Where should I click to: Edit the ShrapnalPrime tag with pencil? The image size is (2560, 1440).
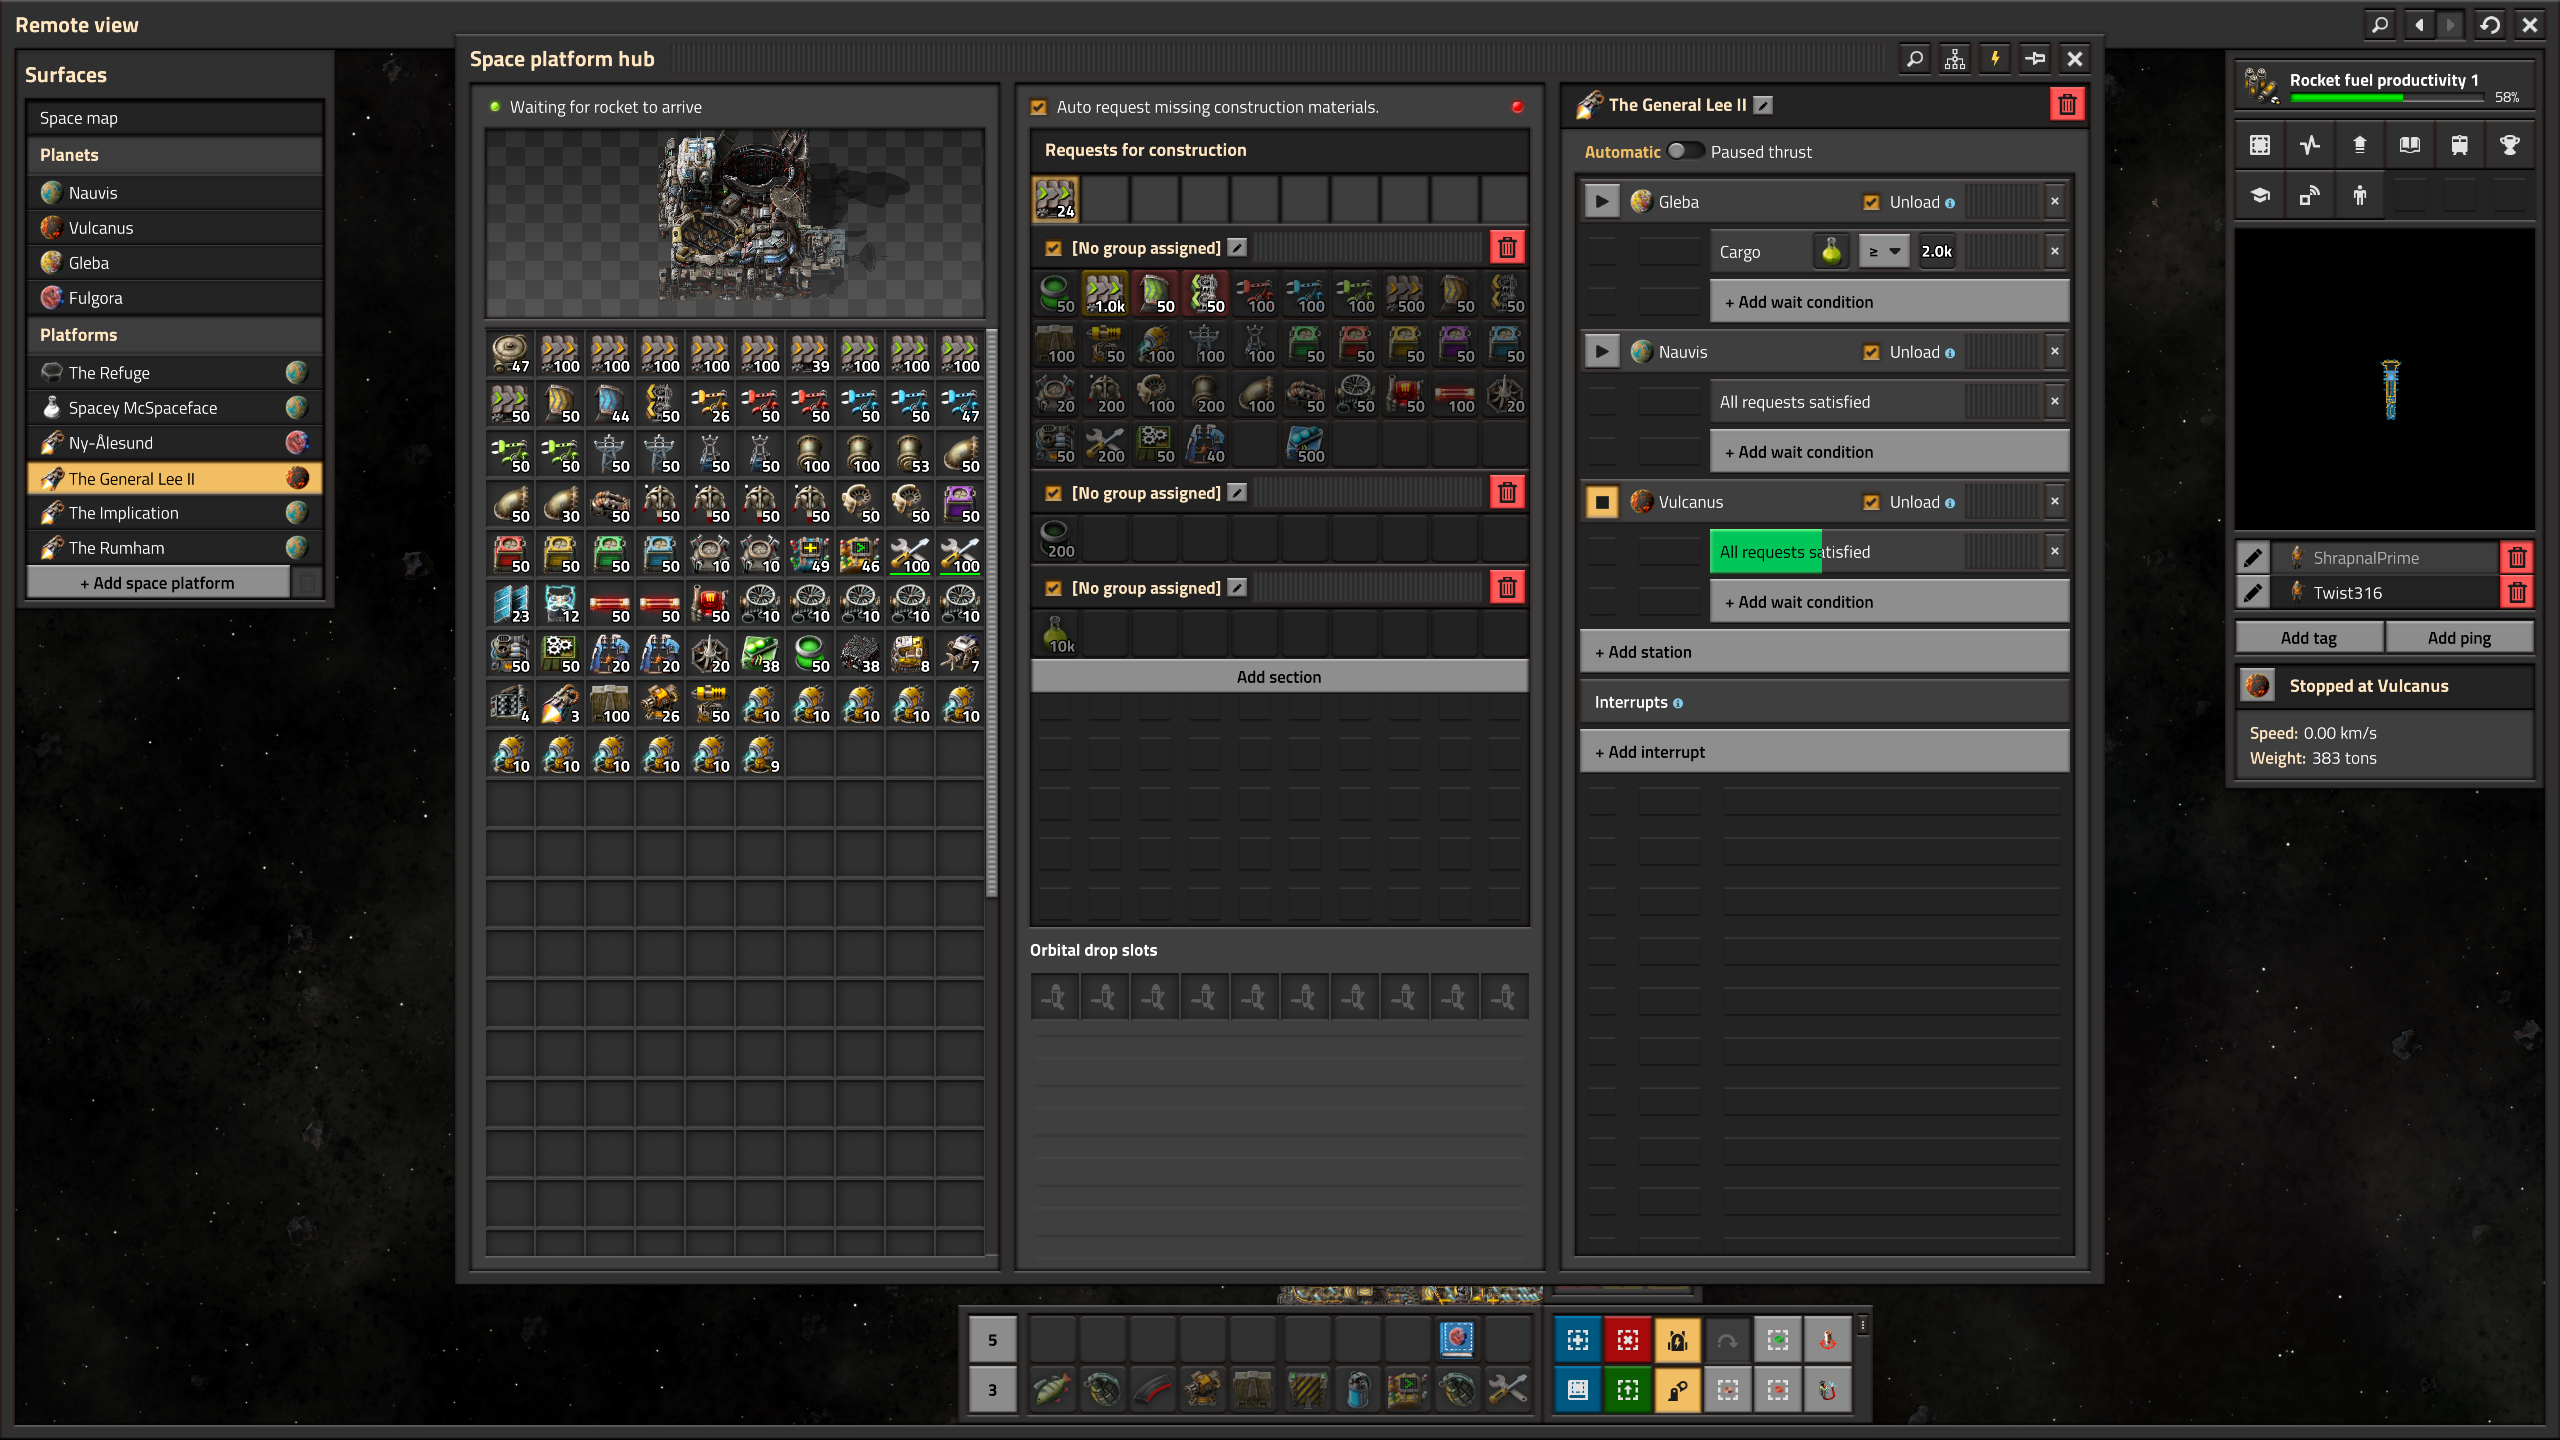tap(2253, 557)
